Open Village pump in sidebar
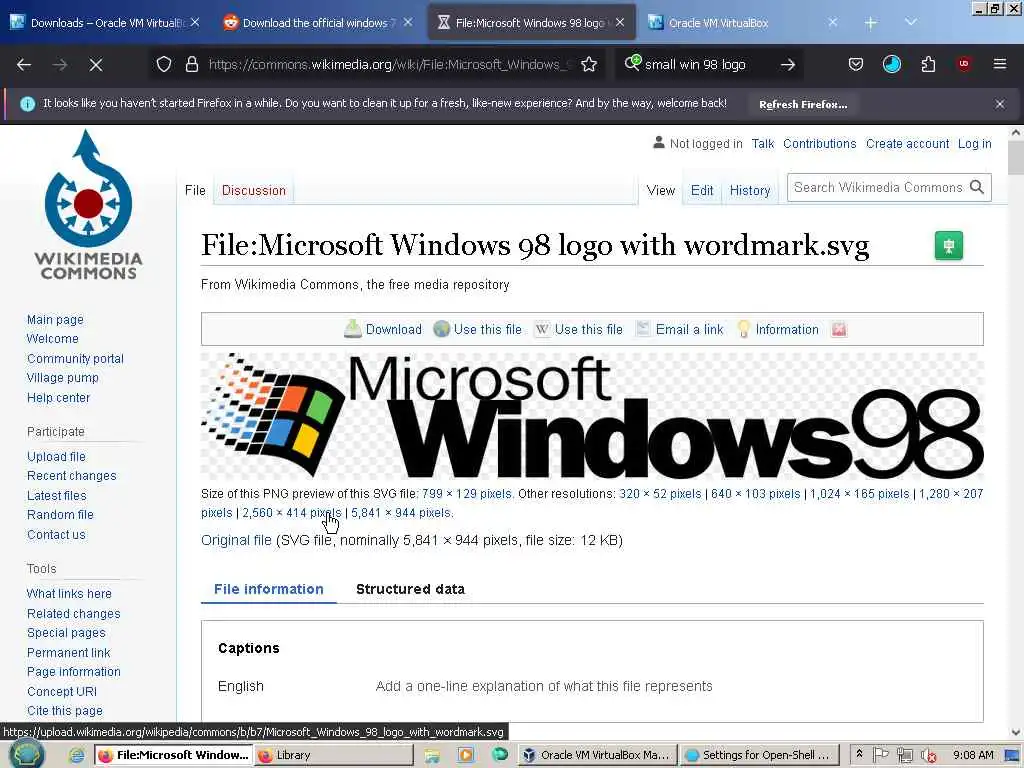1024x768 pixels. coord(63,377)
